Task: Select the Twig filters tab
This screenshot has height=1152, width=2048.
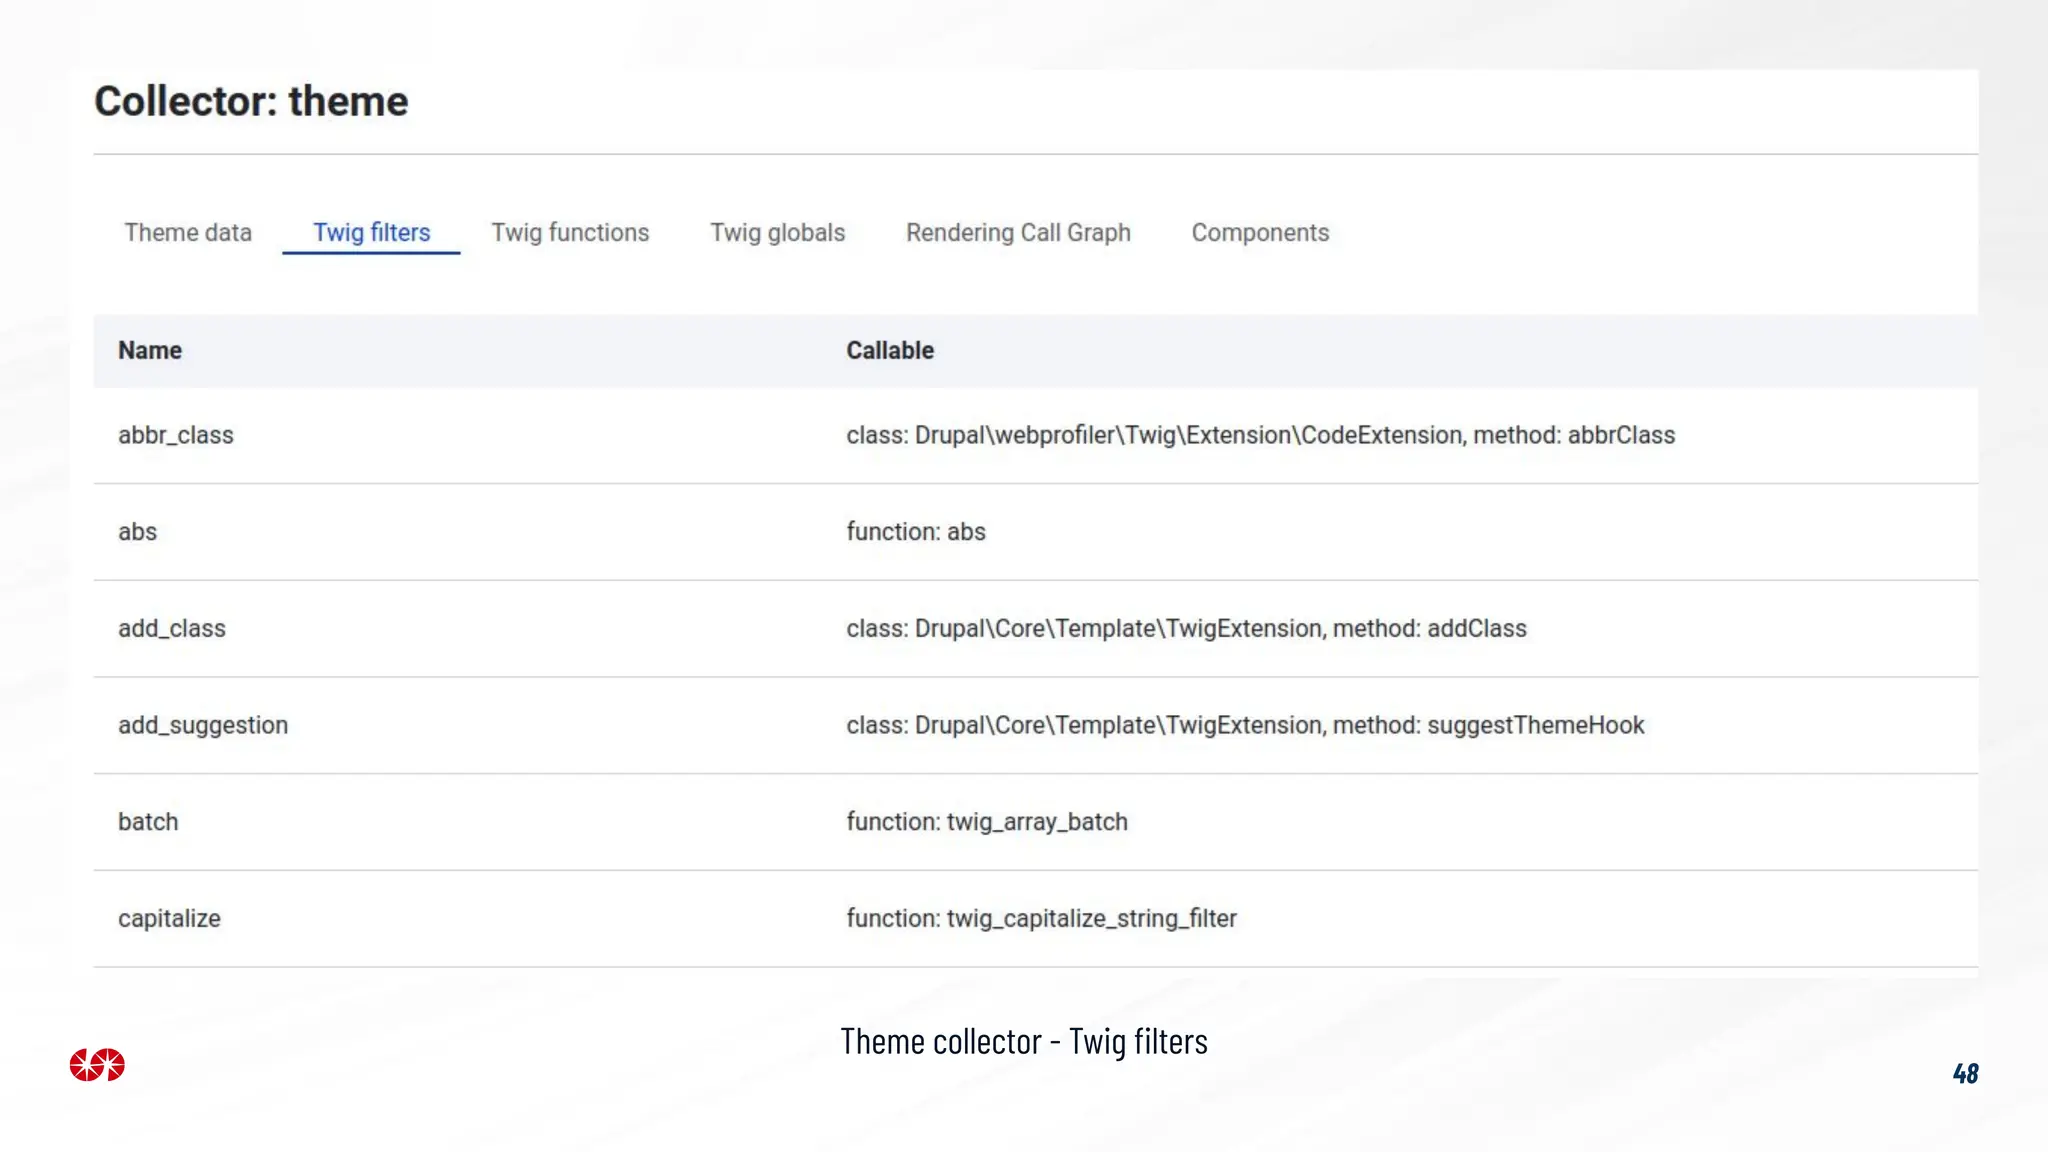Action: pos(371,233)
